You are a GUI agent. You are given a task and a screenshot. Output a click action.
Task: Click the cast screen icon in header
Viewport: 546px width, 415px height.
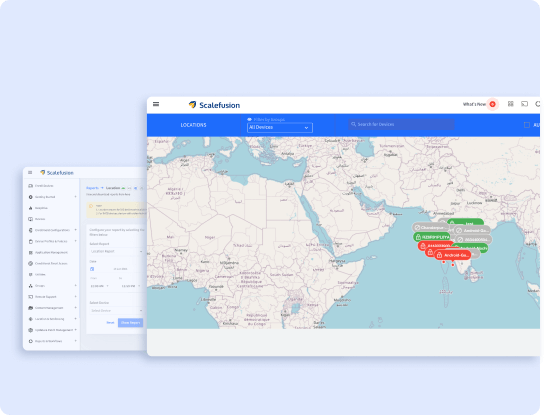click(524, 104)
